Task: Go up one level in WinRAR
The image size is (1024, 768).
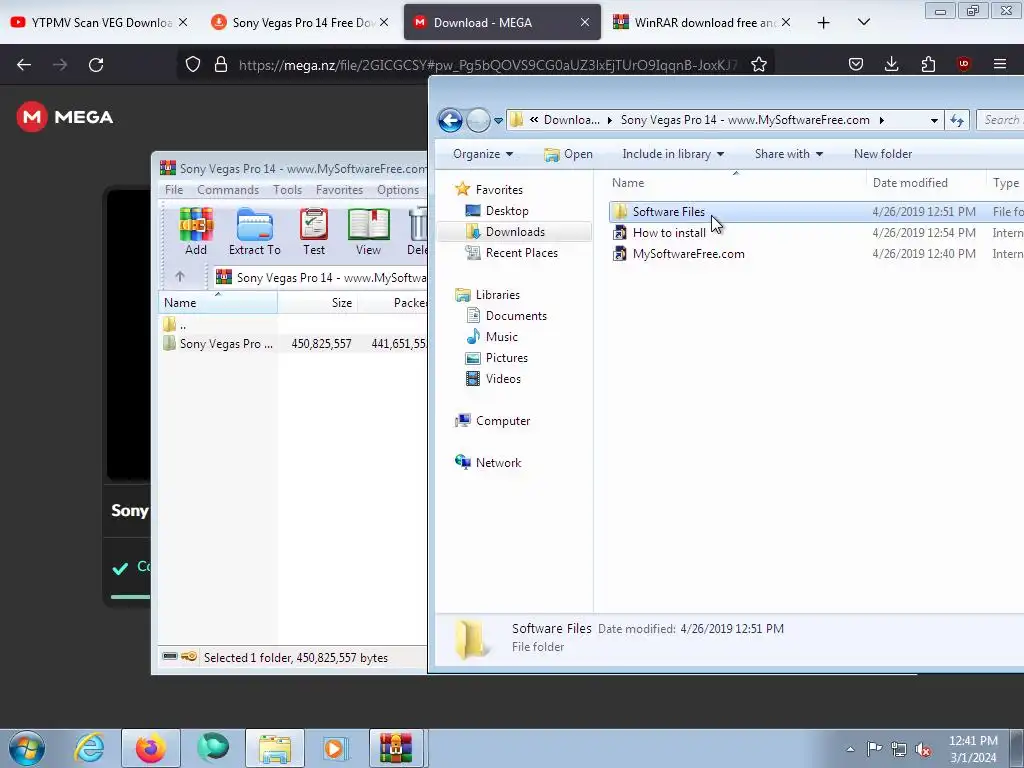Action: (x=180, y=277)
